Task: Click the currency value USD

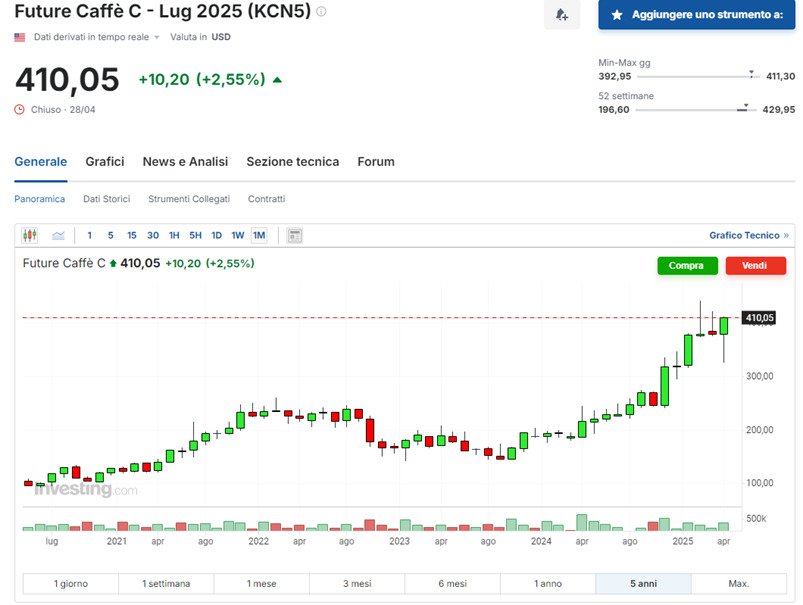Action: point(221,37)
